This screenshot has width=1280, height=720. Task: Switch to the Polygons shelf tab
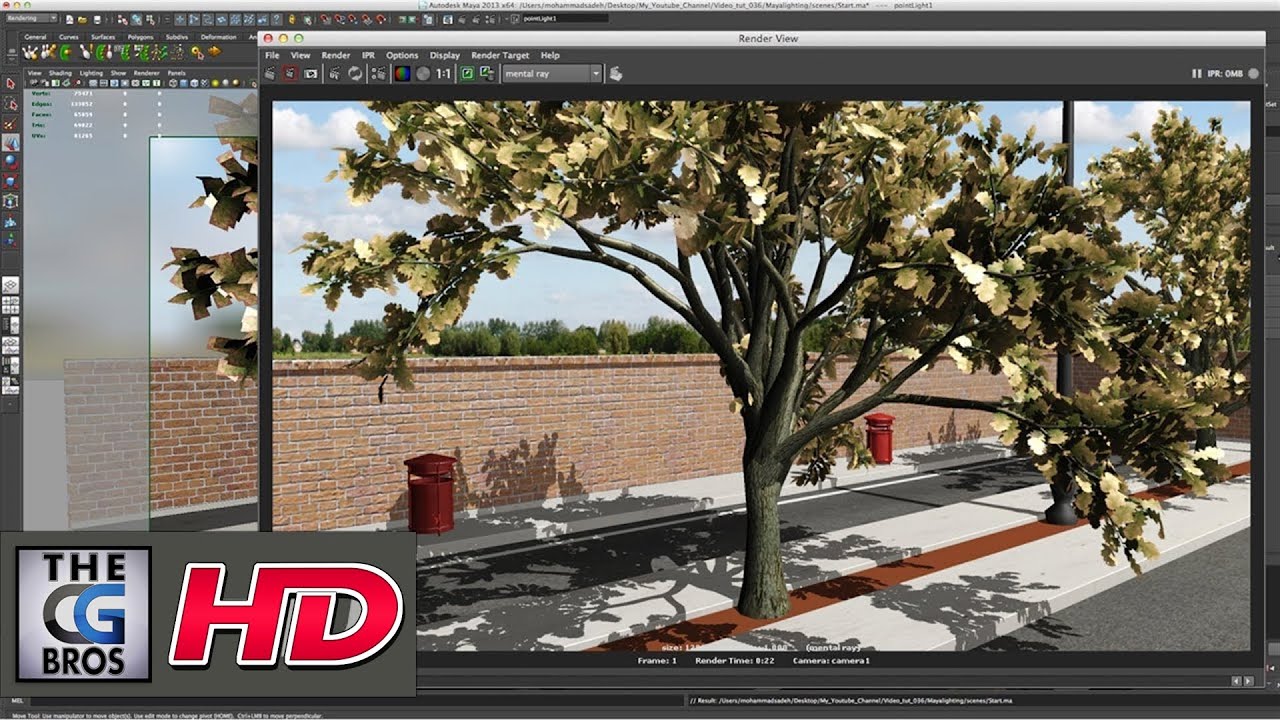pos(141,37)
